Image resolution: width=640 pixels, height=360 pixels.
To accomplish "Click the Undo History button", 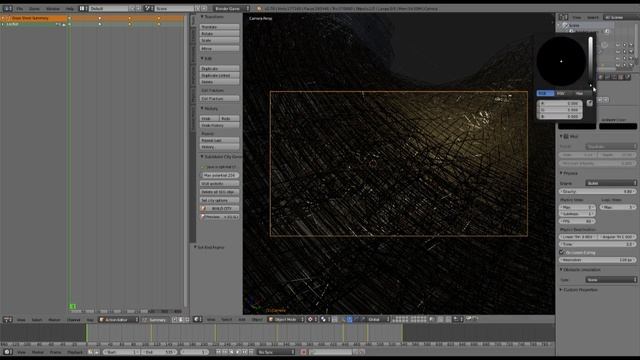I will click(220, 125).
